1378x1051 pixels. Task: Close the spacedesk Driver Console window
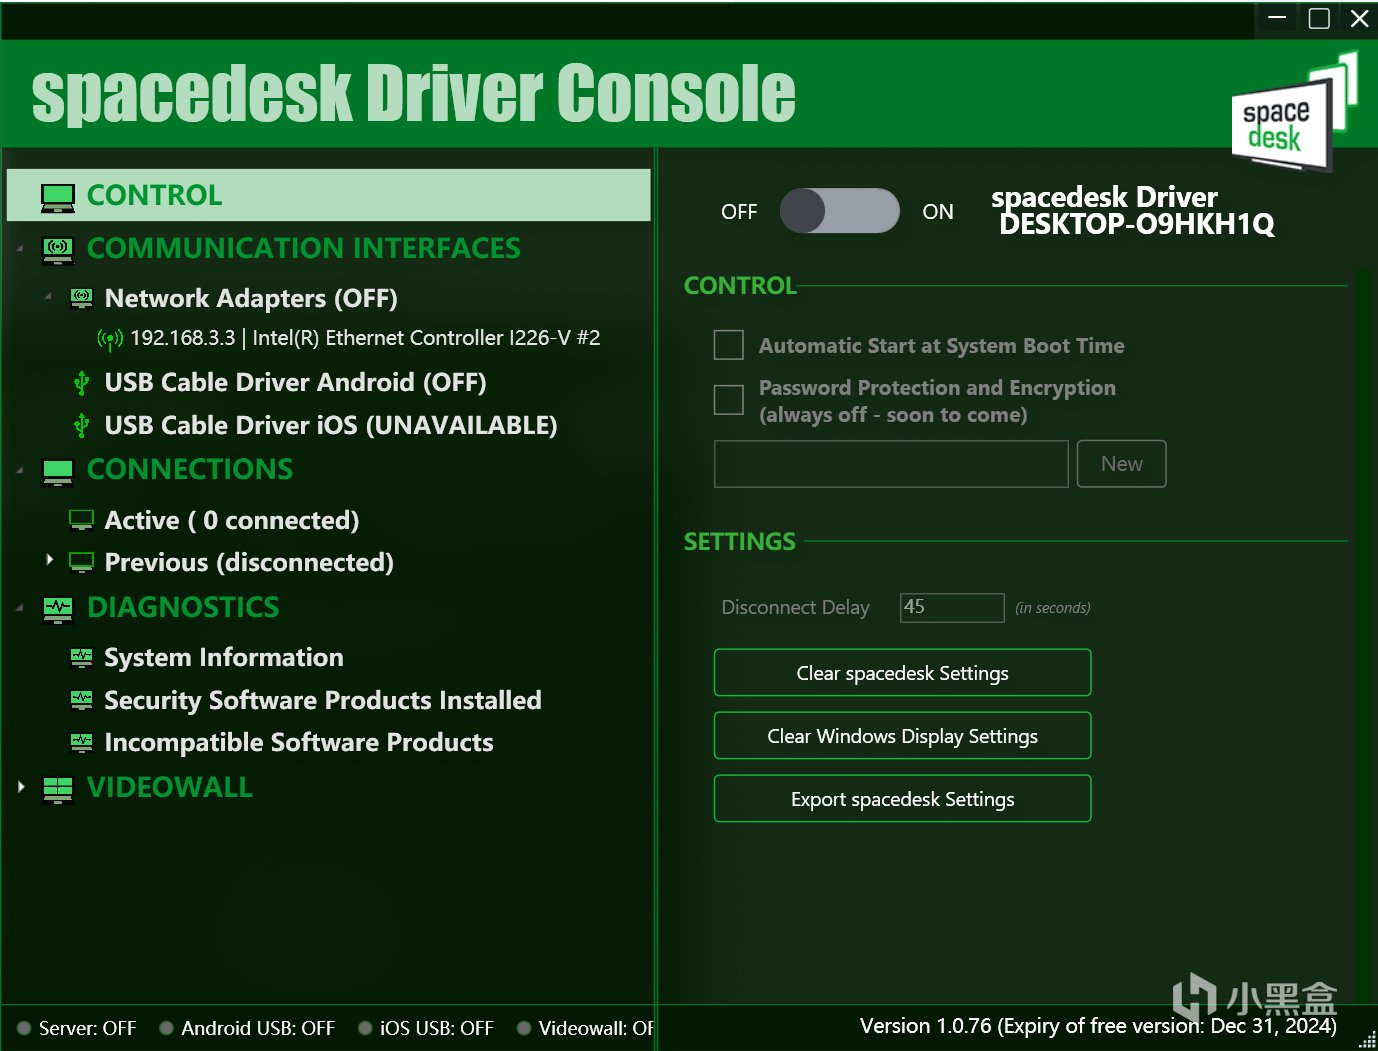pos(1359,18)
